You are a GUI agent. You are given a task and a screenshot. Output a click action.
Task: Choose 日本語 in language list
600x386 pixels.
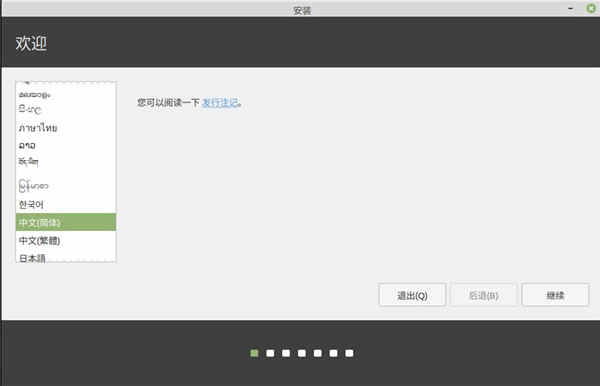pyautogui.click(x=65, y=257)
